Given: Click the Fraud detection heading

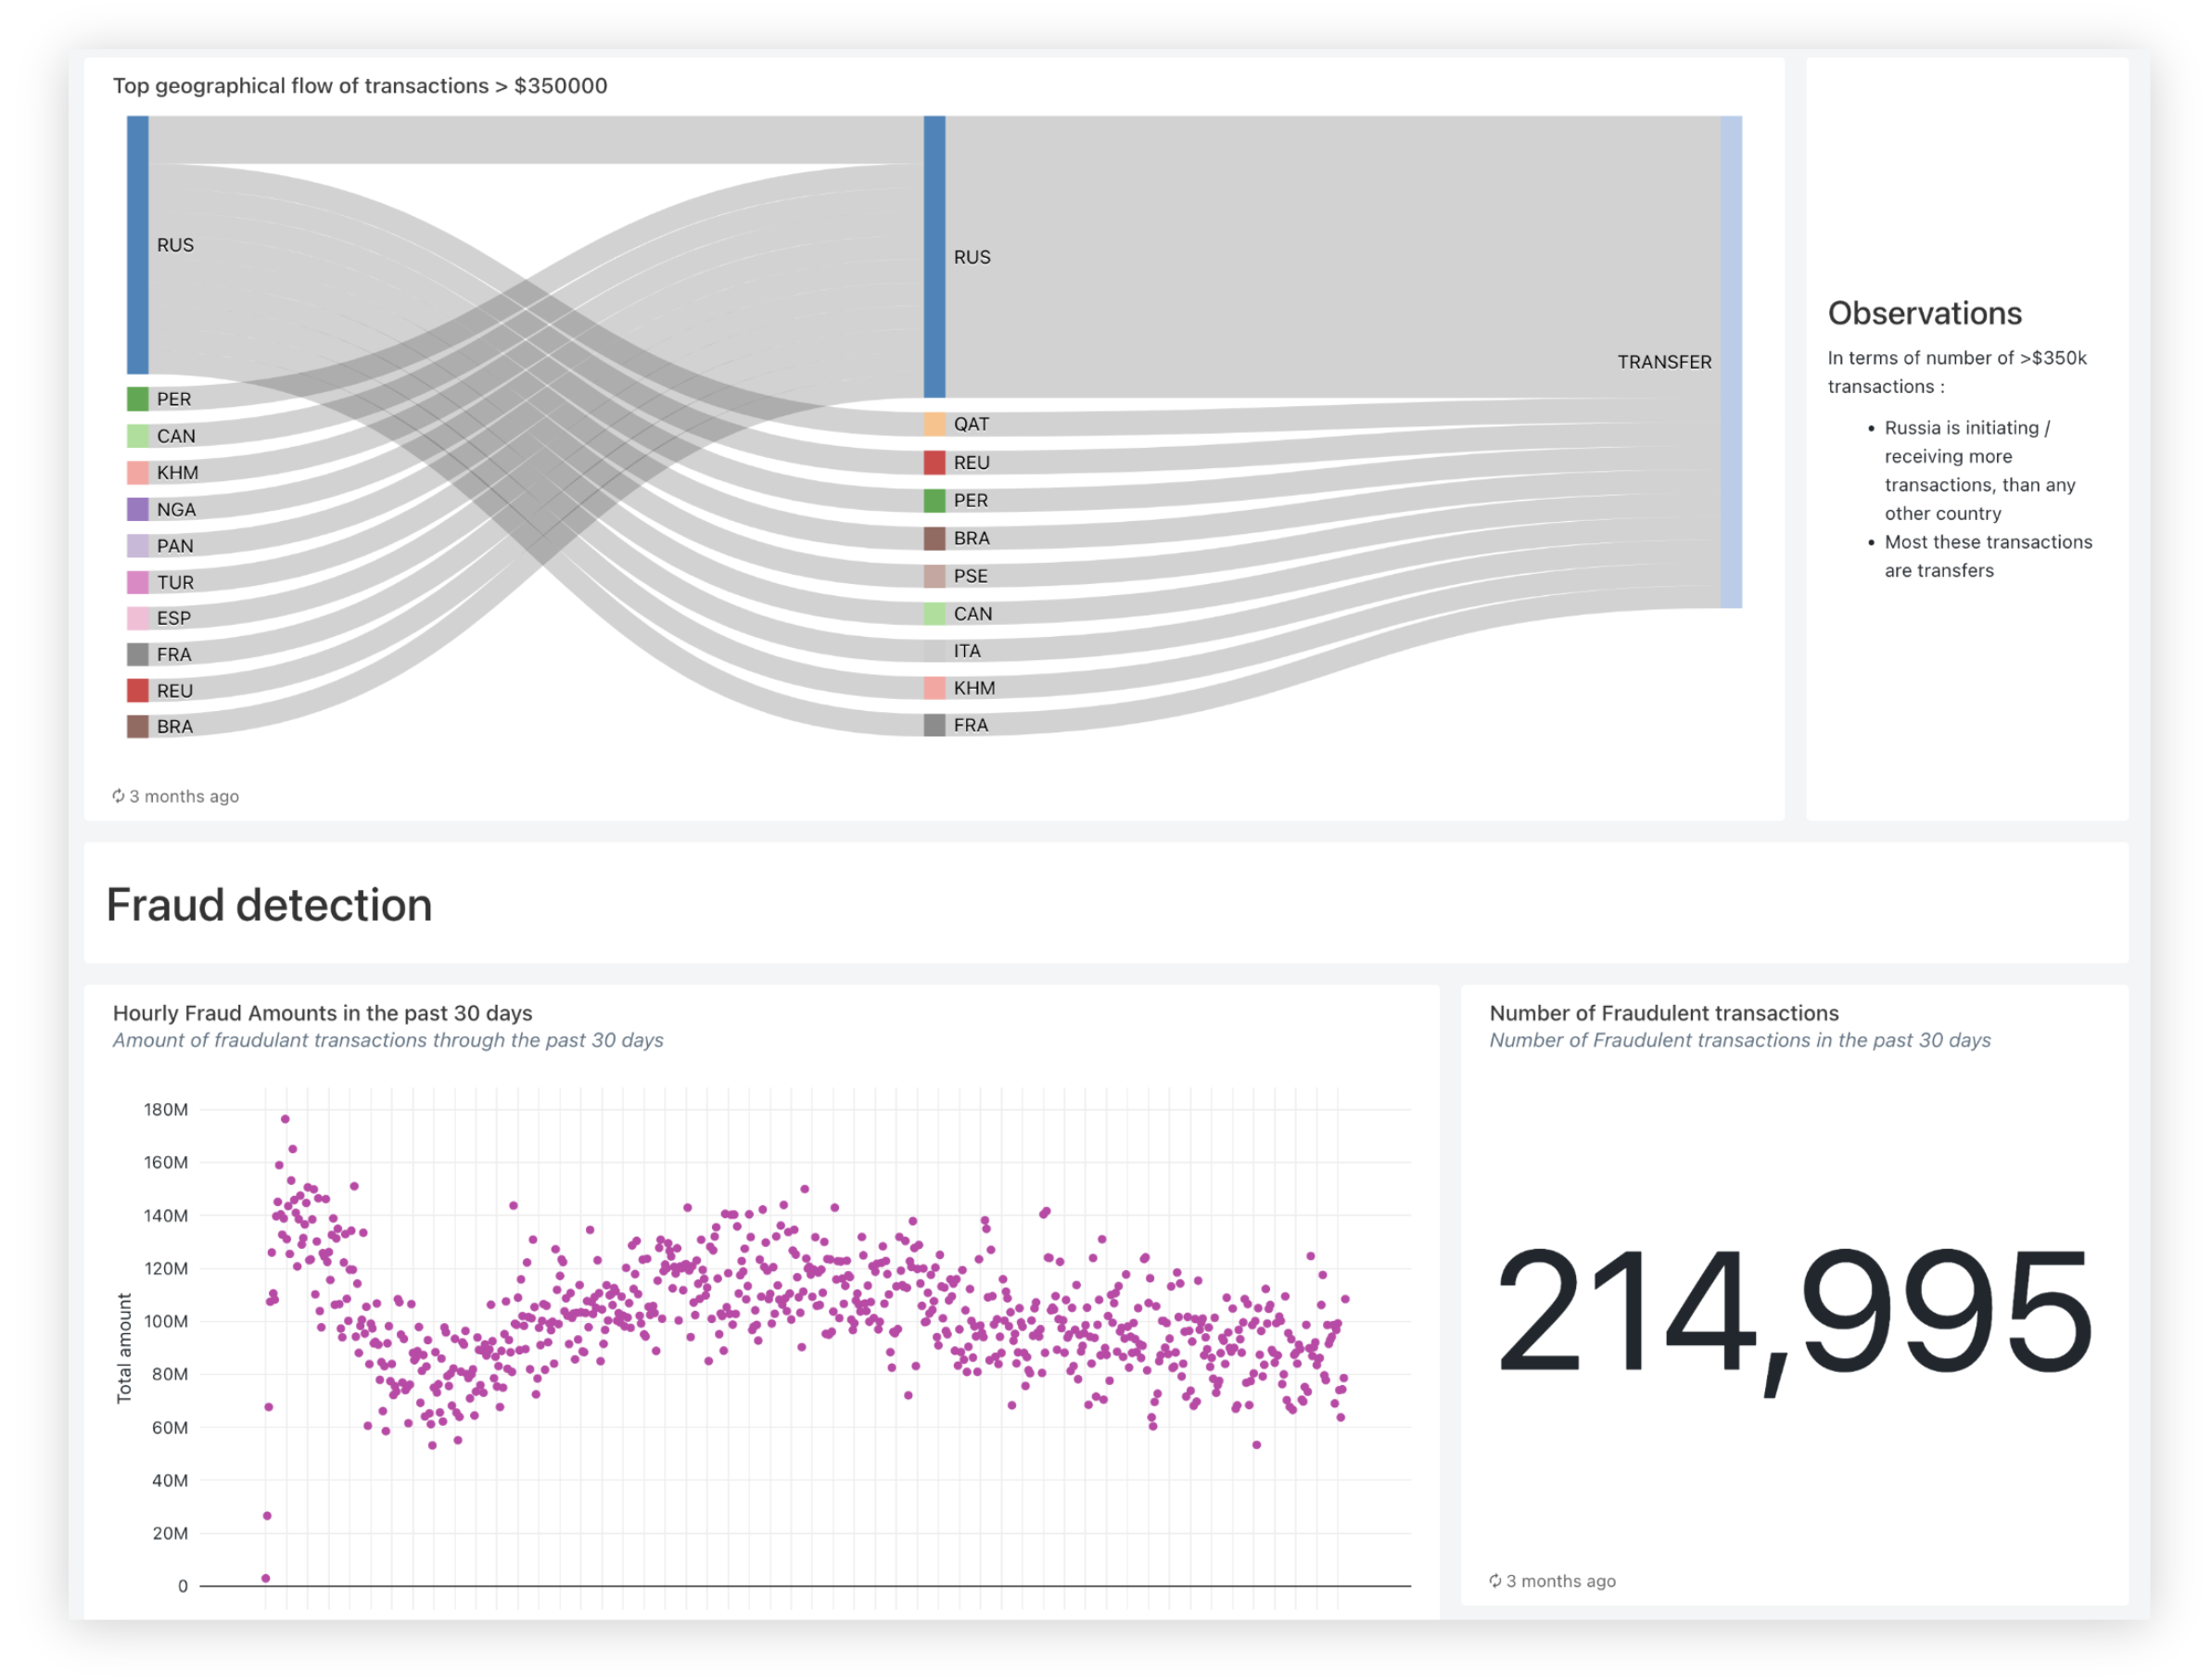Looking at the screenshot, I should [269, 905].
